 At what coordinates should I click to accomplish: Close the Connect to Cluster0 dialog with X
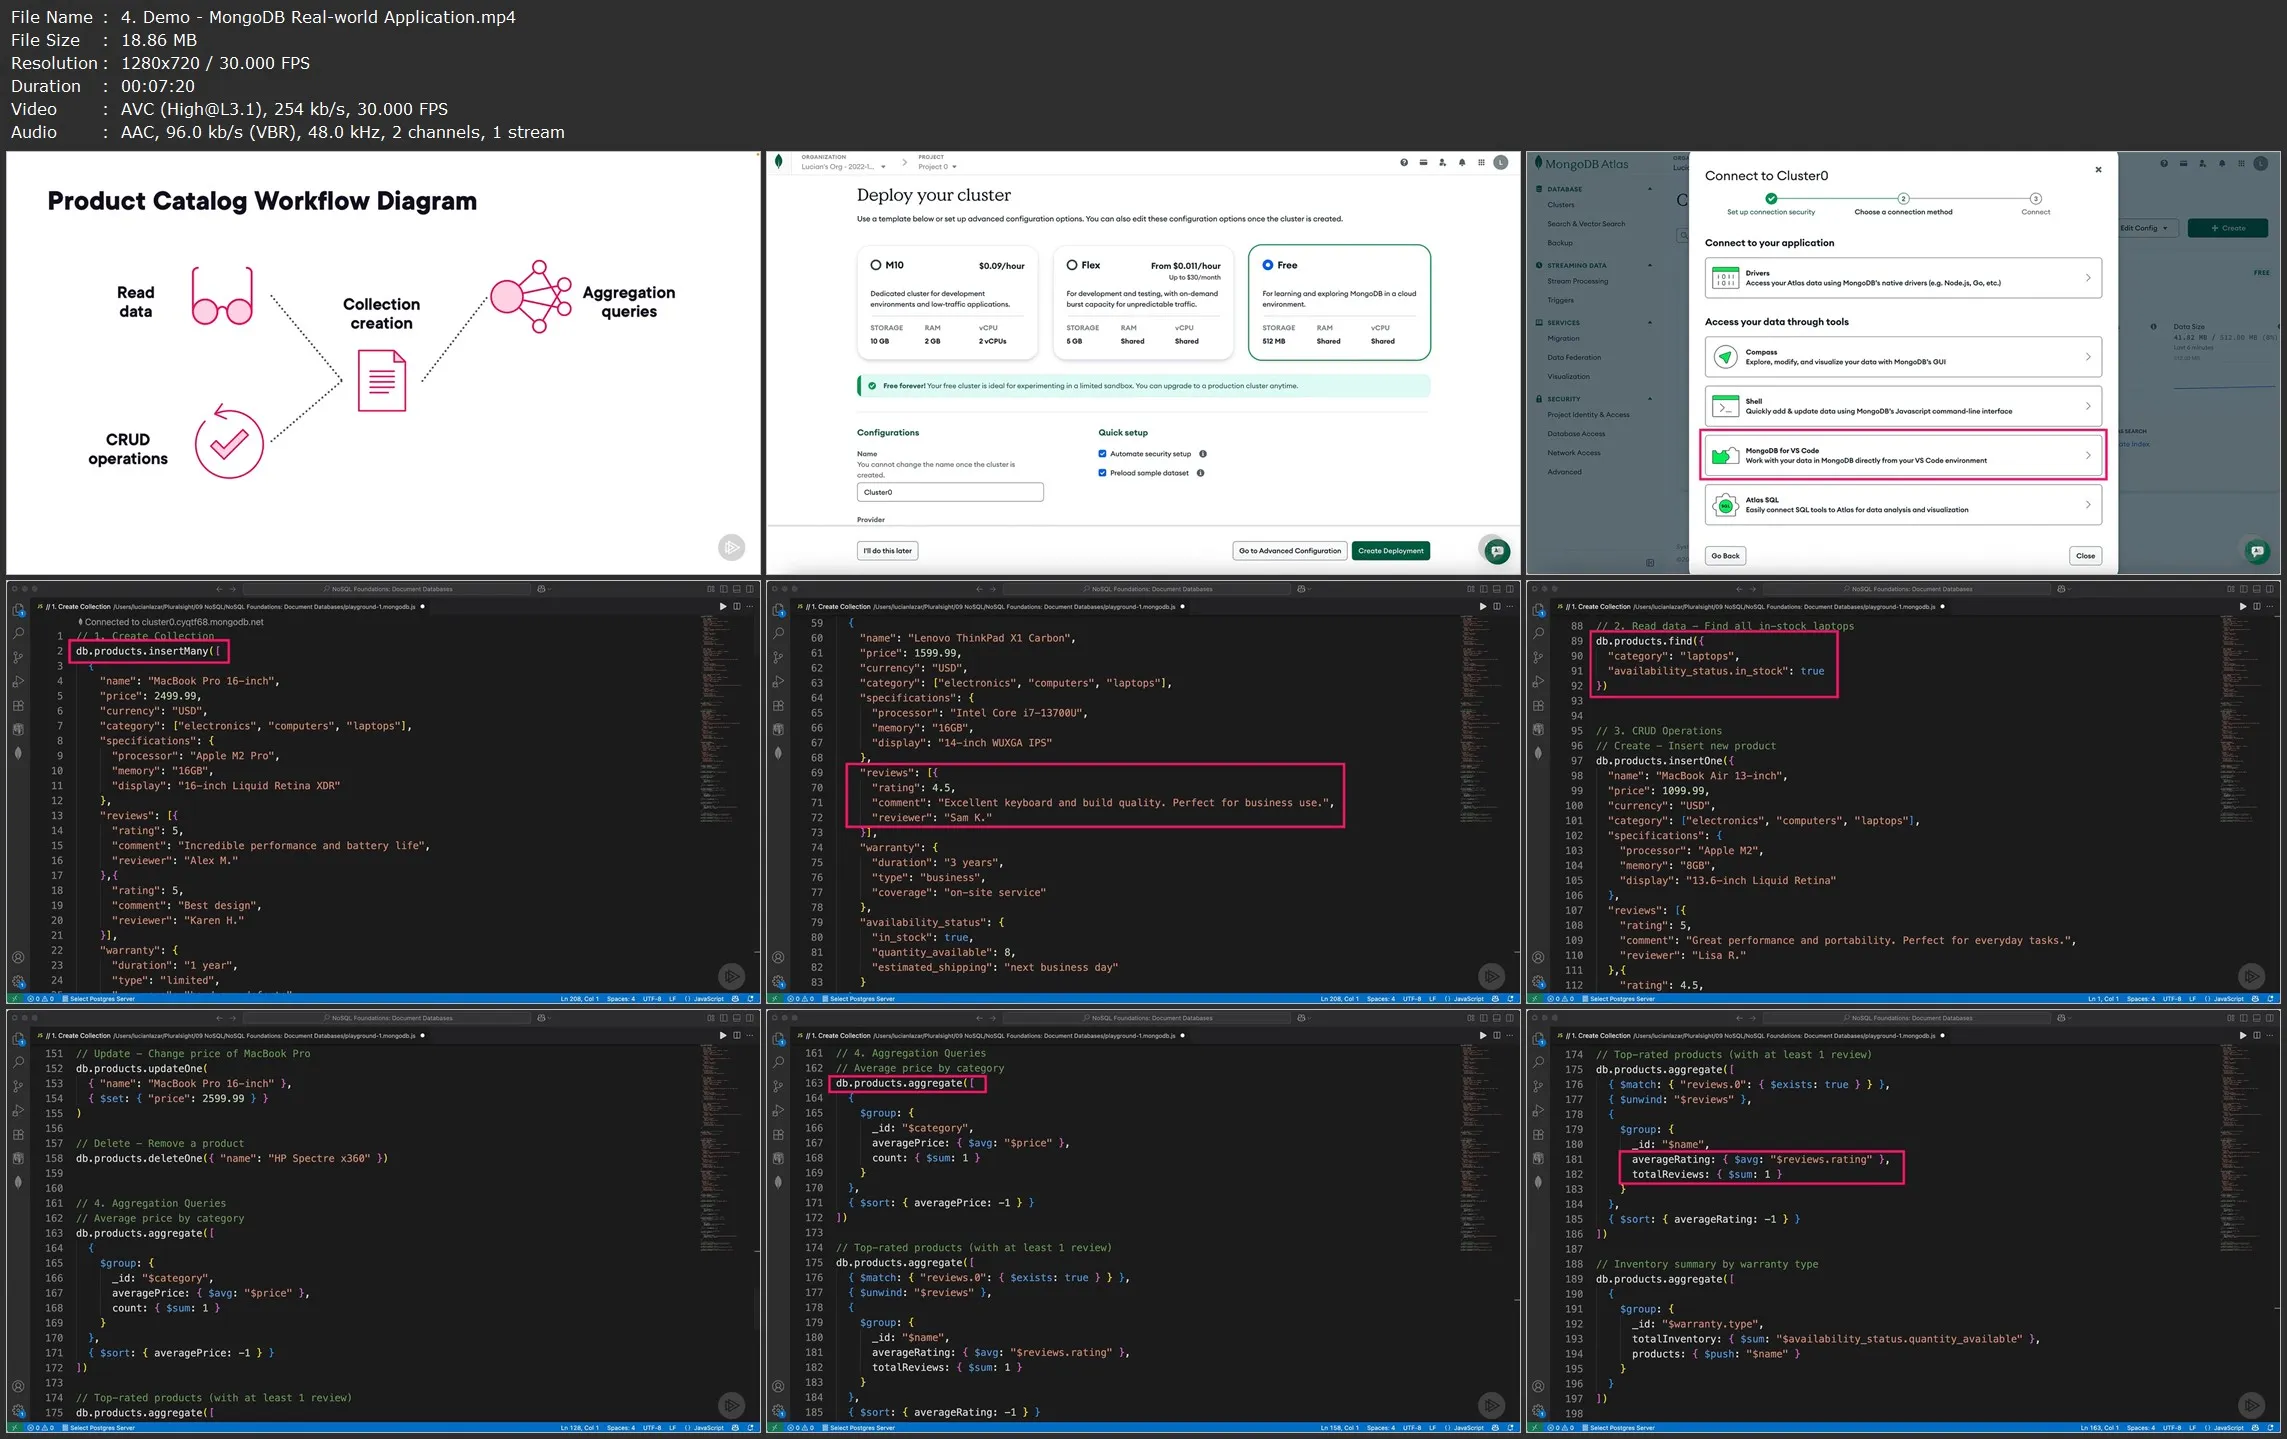pos(2098,170)
